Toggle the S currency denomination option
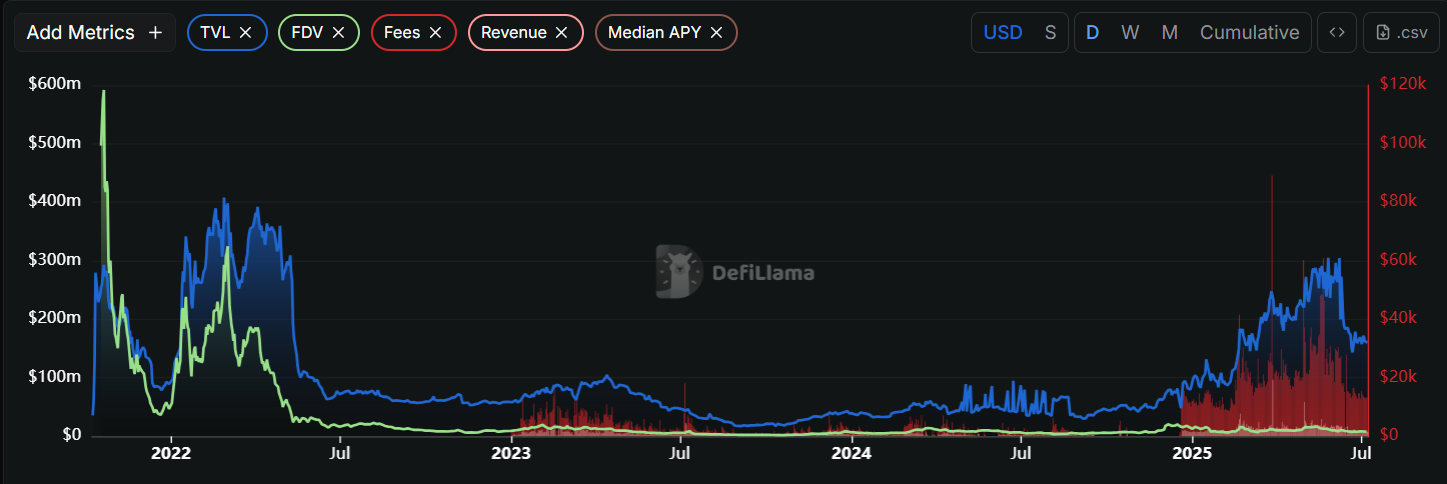Screen dimensions: 1447x484 click(1050, 33)
